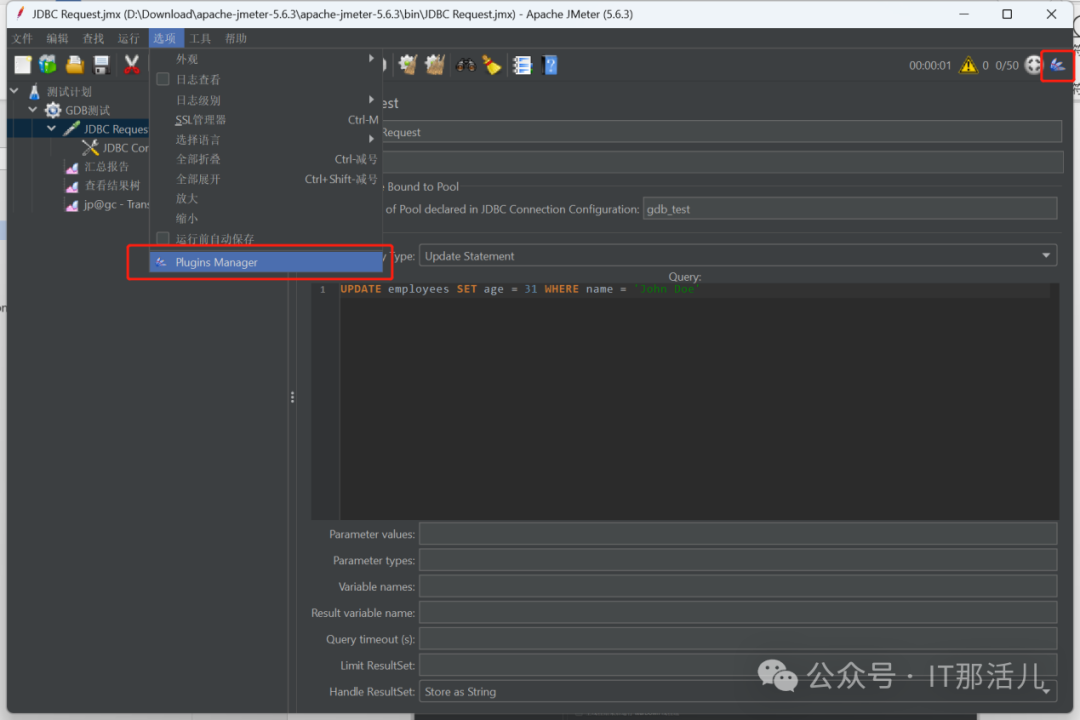Viewport: 1080px width, 720px height.
Task: Click the Clear All (double broom) icon
Action: pyautogui.click(x=435, y=65)
